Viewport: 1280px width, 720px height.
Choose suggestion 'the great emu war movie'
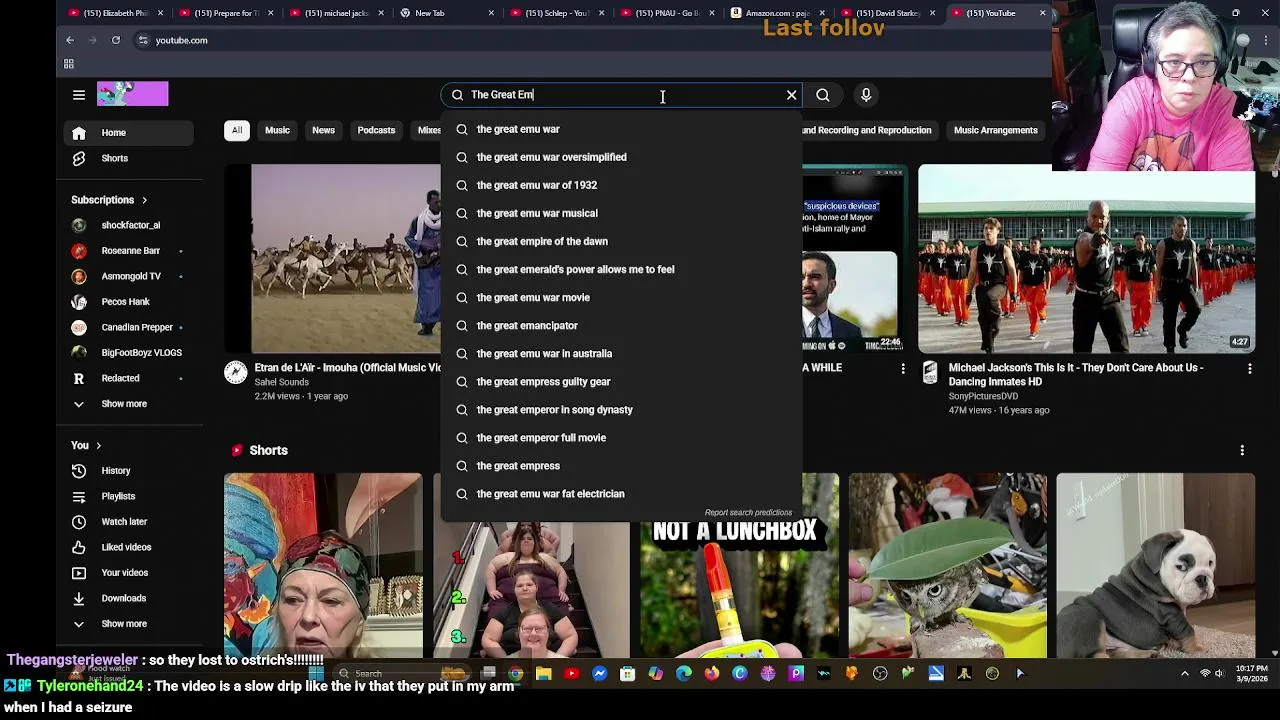coord(620,297)
